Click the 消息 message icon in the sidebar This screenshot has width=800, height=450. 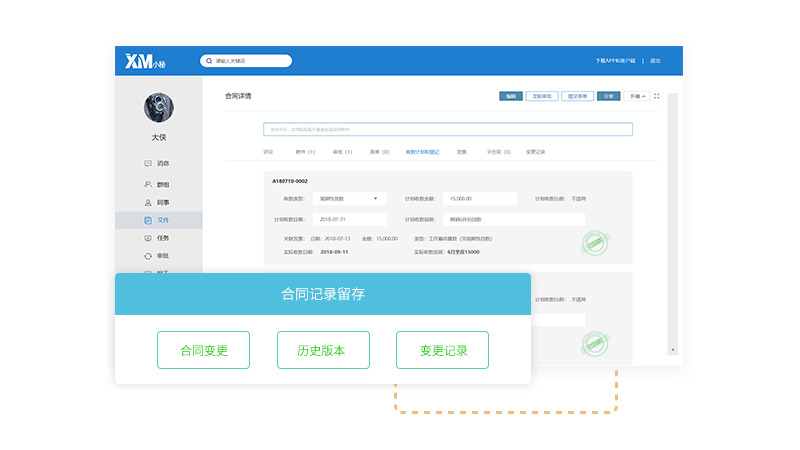[148, 163]
